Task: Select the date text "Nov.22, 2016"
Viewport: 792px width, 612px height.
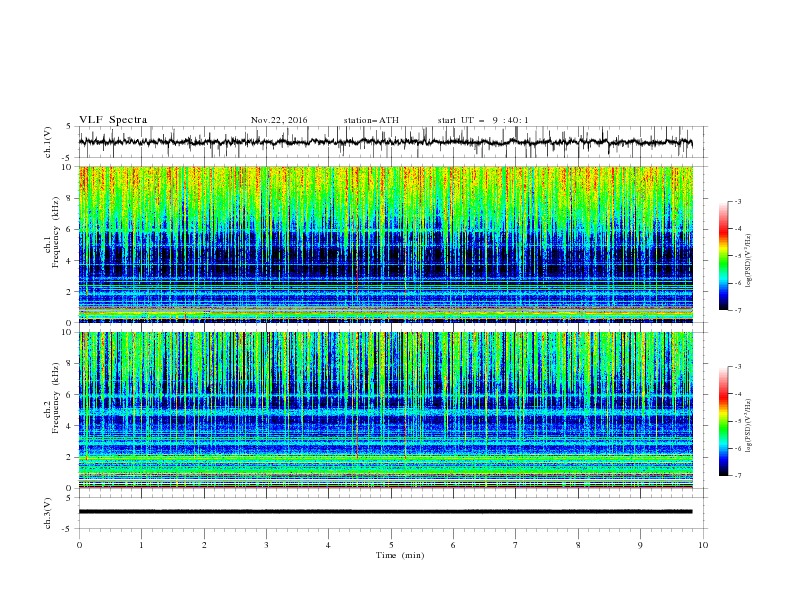Action: (279, 120)
